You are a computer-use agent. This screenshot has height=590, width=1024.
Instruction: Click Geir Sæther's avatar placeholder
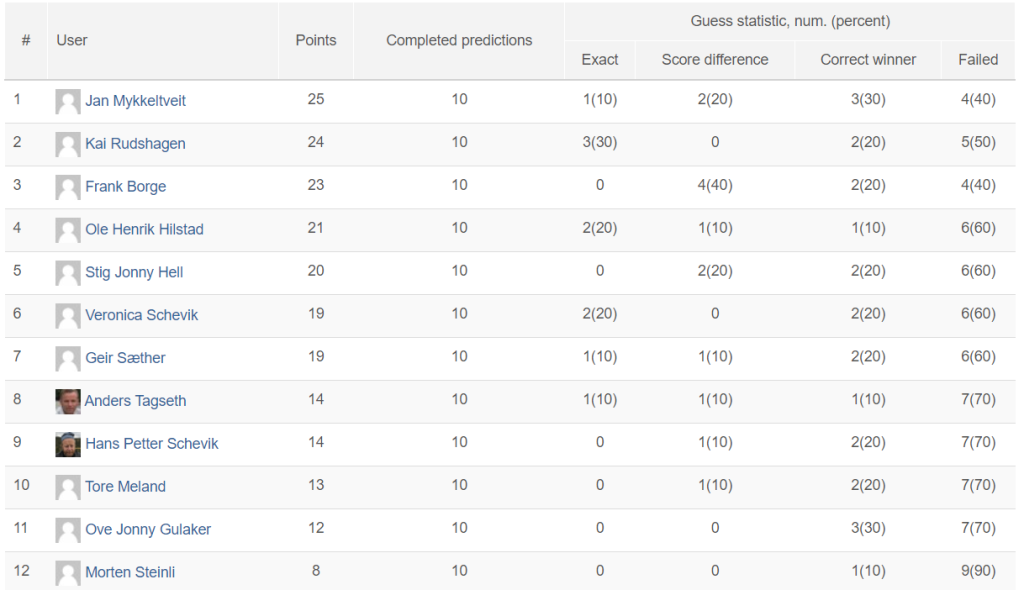pos(68,359)
